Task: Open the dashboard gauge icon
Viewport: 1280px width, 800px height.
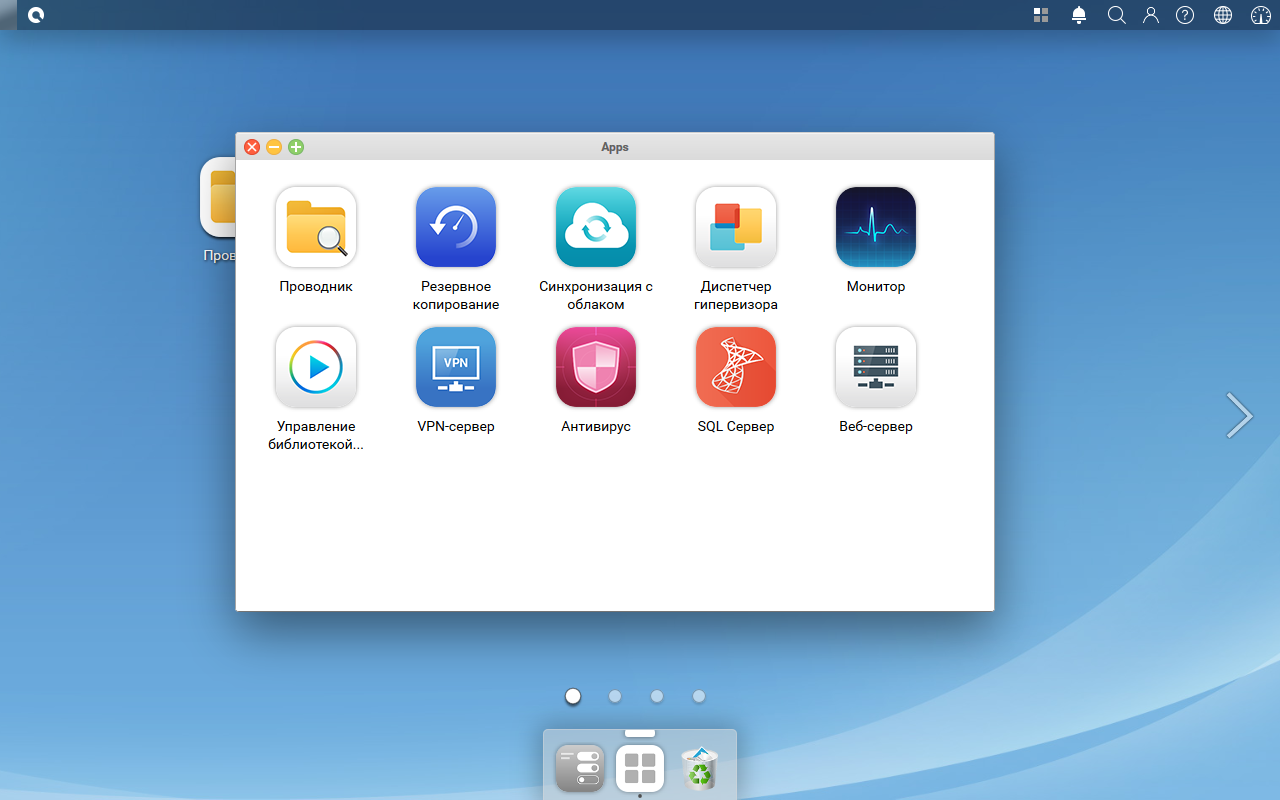Action: point(1261,15)
